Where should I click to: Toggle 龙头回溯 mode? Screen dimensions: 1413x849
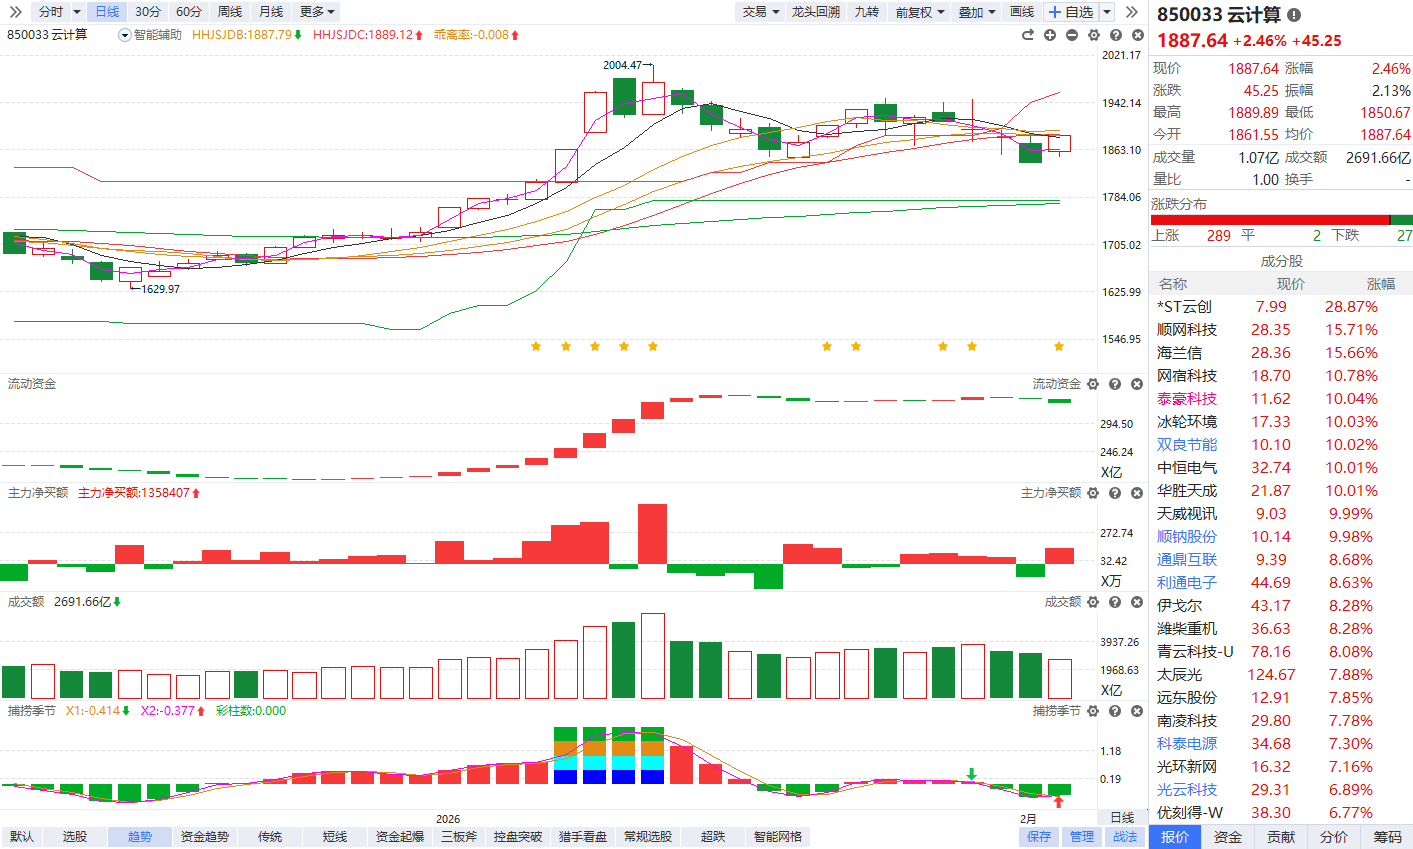pos(816,12)
